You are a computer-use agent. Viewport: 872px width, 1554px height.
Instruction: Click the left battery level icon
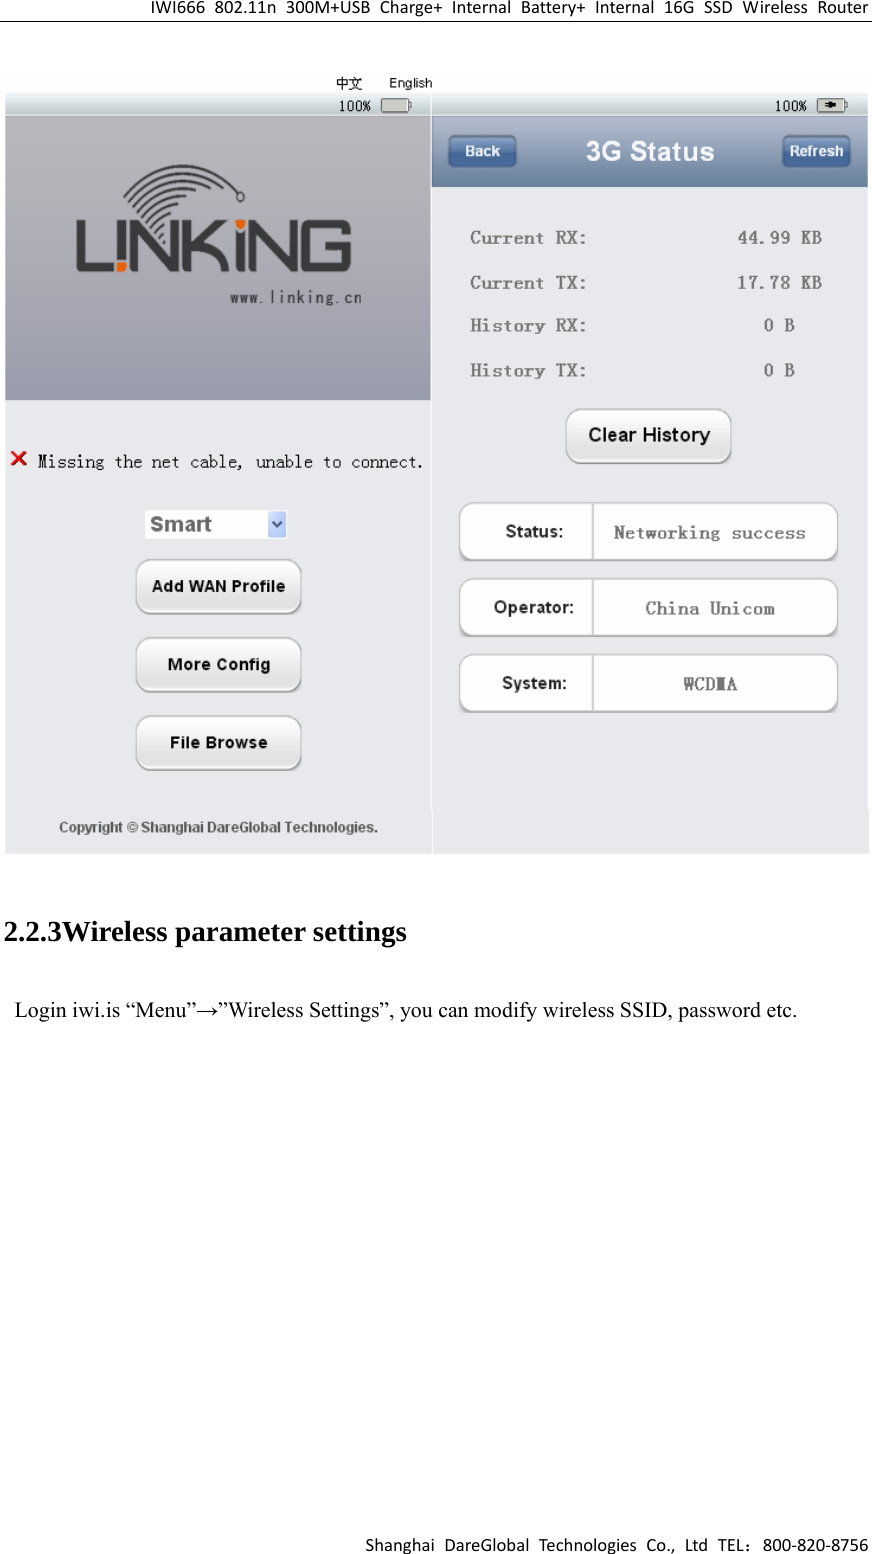pyautogui.click(x=396, y=105)
